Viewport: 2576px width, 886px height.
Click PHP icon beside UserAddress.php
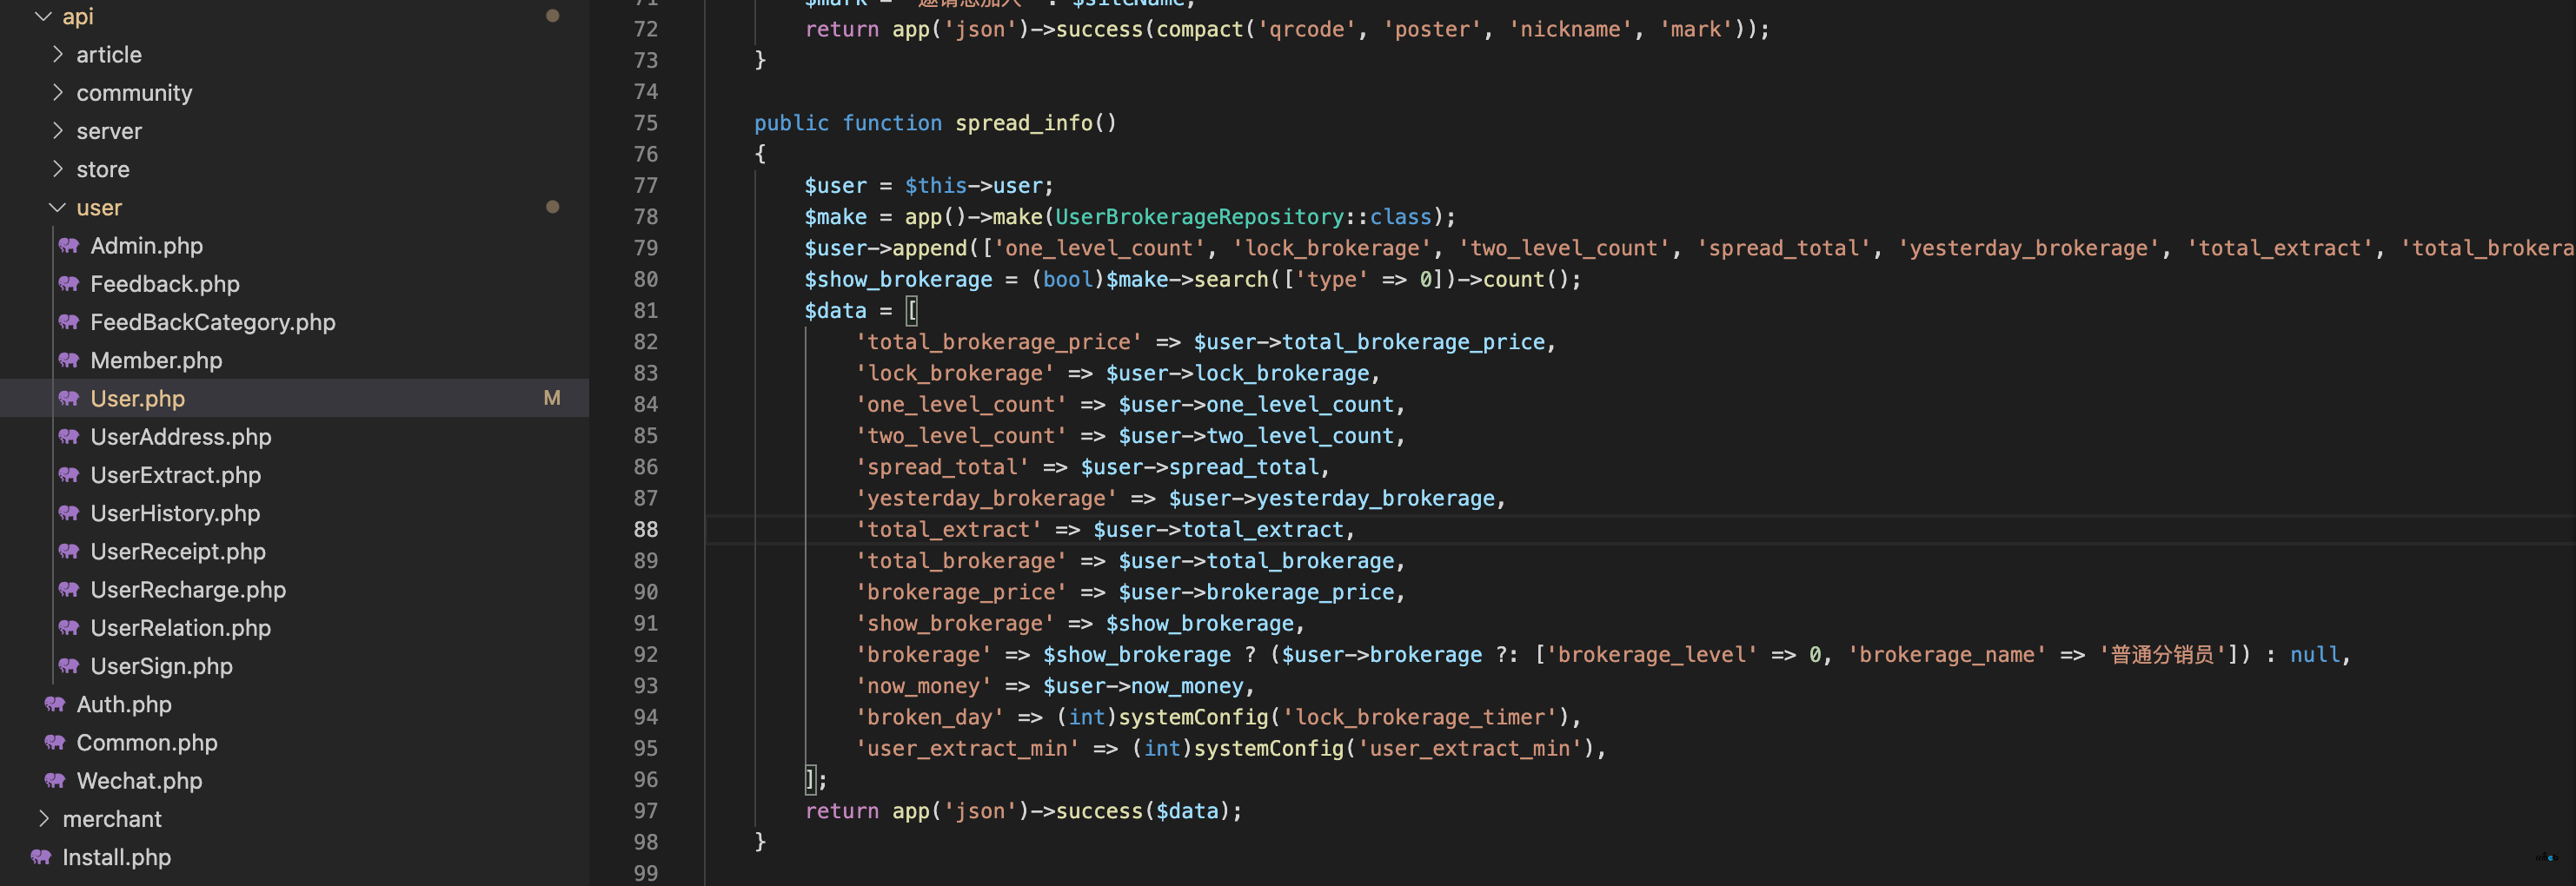[x=69, y=437]
